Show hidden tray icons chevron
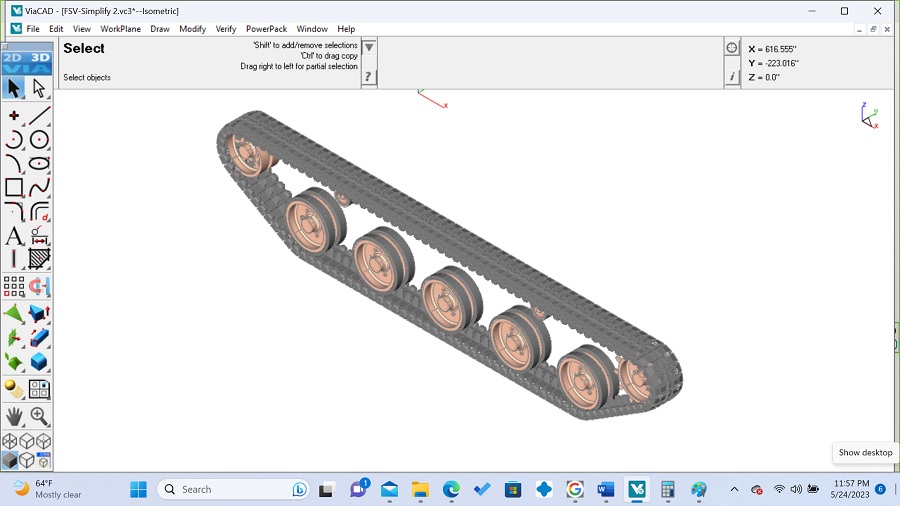 pyautogui.click(x=734, y=489)
